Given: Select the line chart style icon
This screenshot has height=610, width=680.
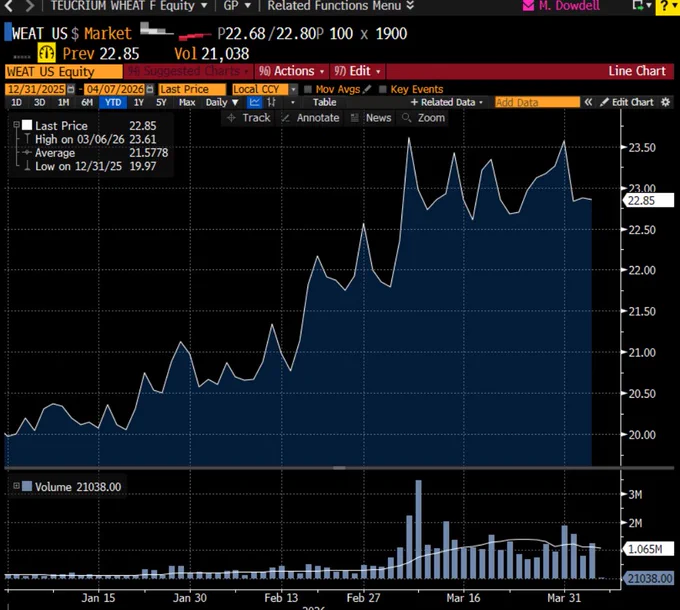Looking at the screenshot, I should [x=254, y=102].
